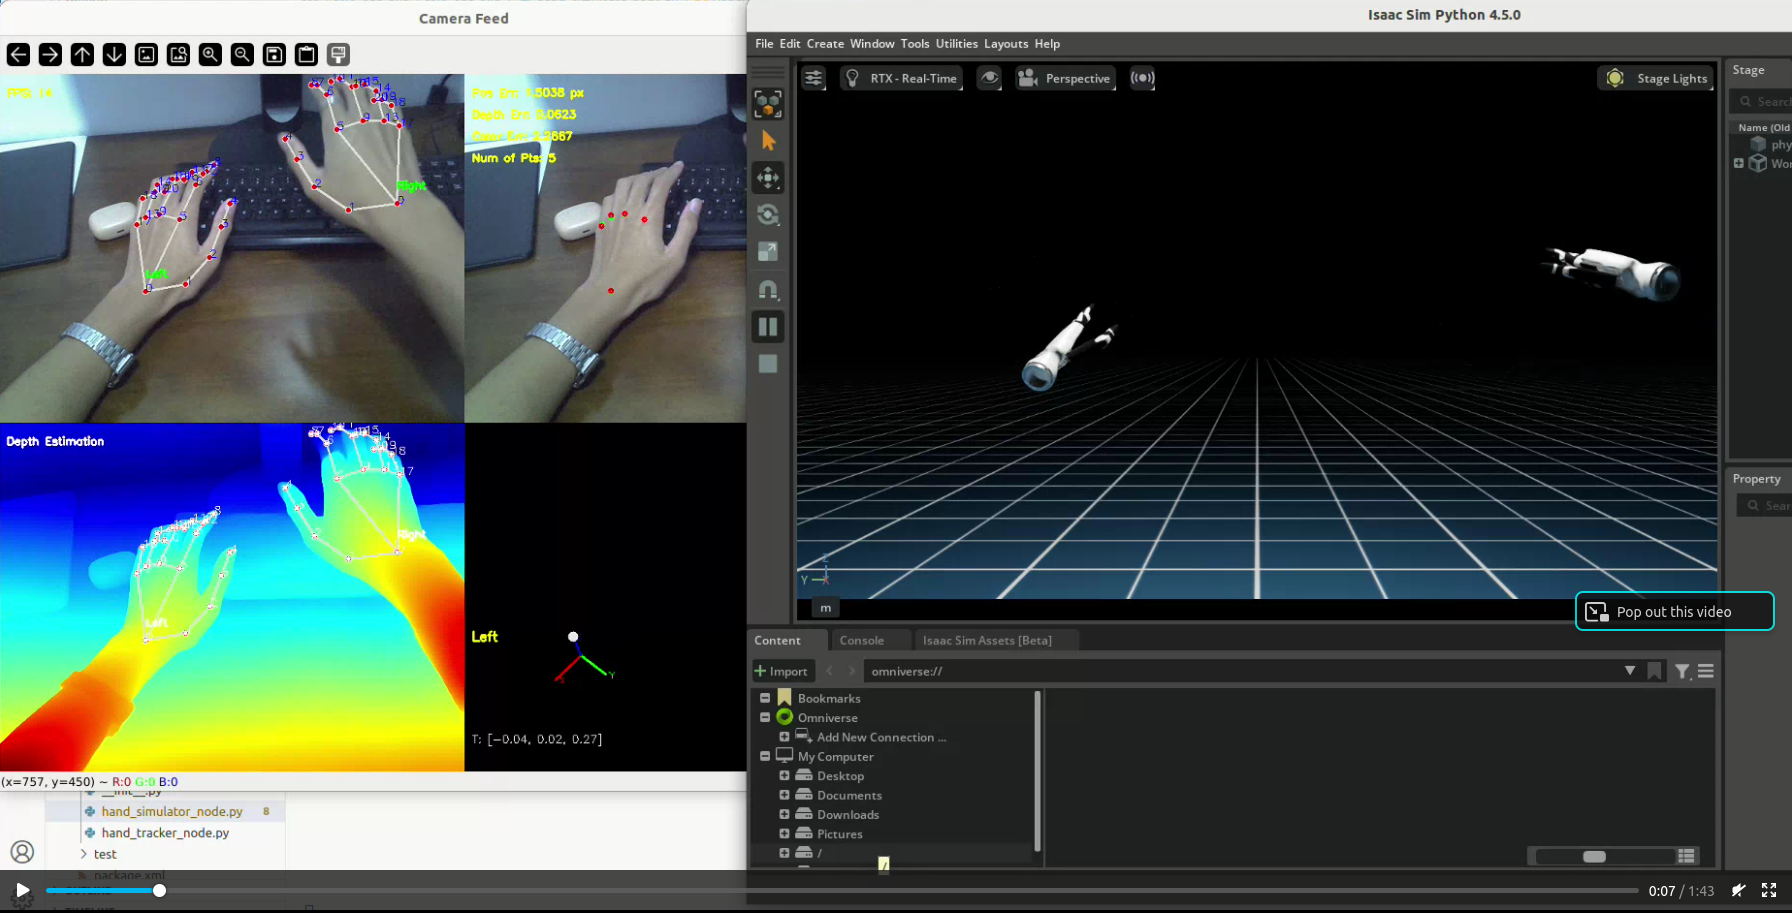Select the Scale tool in Isaac Sim

pyautogui.click(x=768, y=252)
